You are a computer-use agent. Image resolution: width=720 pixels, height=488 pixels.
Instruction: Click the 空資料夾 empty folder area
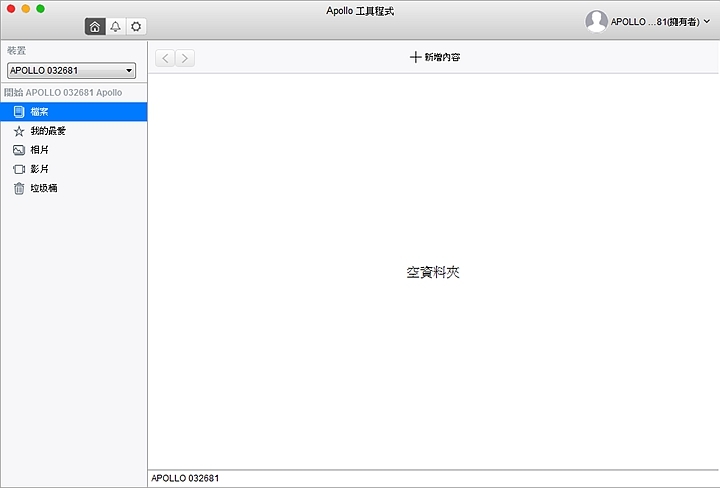pyautogui.click(x=433, y=272)
